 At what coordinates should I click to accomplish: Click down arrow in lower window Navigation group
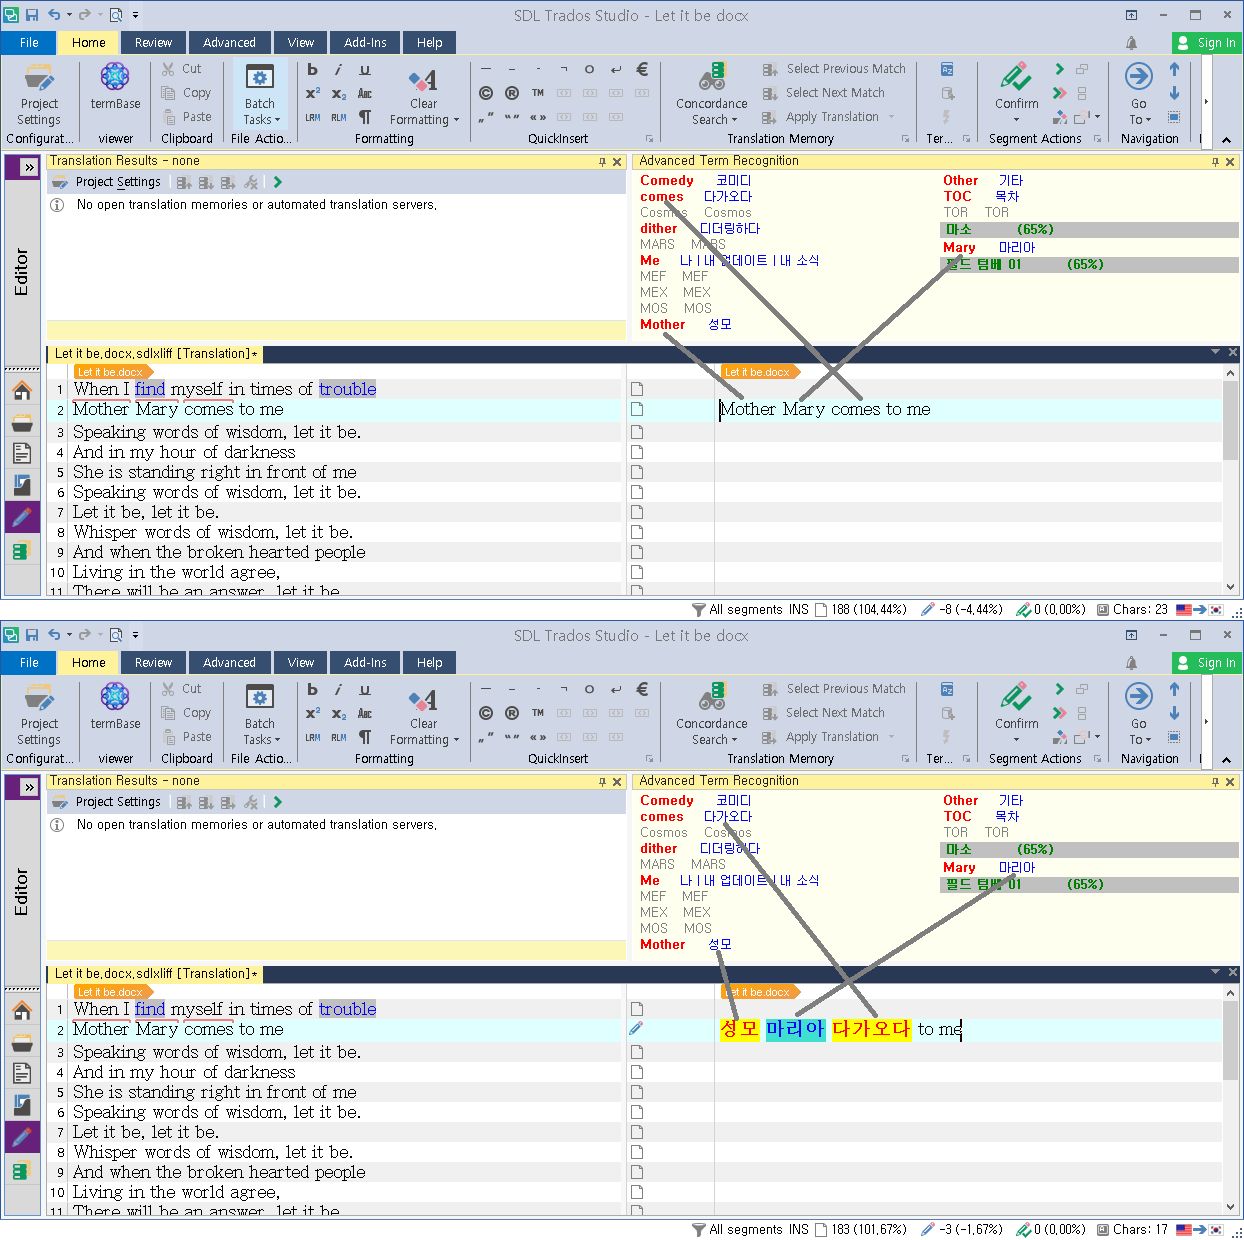point(1174,714)
